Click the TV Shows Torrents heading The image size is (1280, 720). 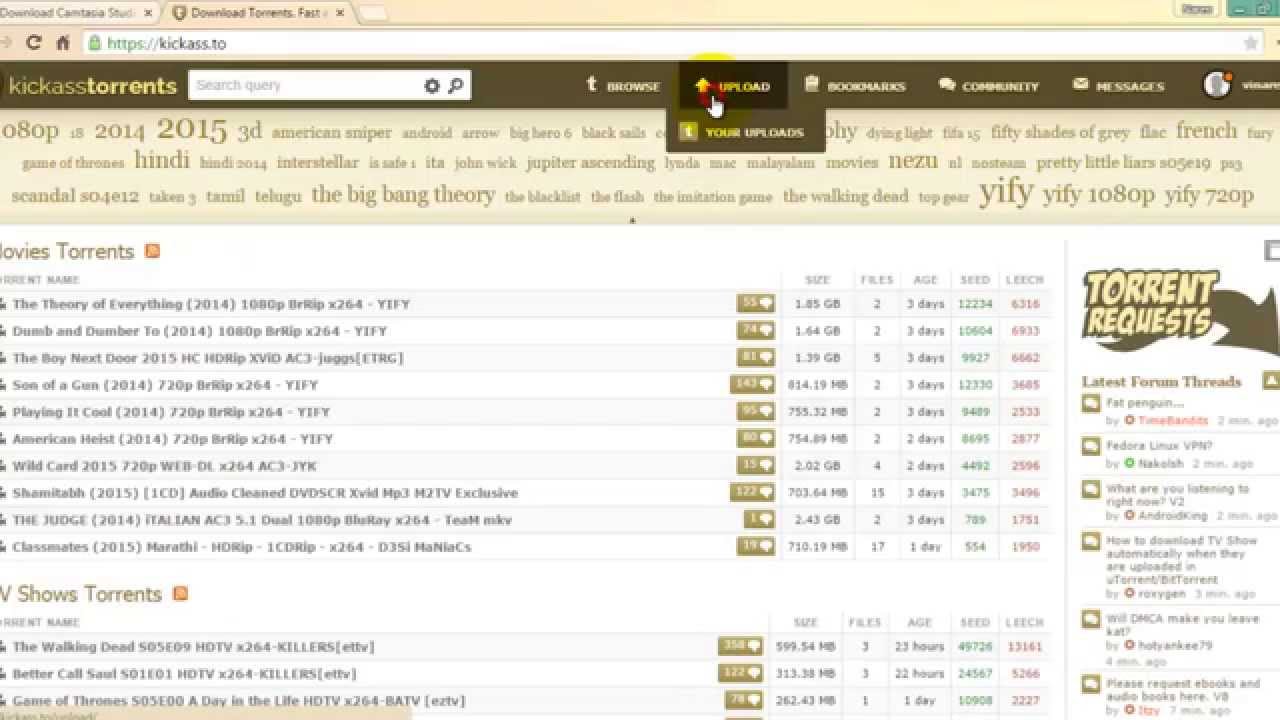pyautogui.click(x=81, y=593)
